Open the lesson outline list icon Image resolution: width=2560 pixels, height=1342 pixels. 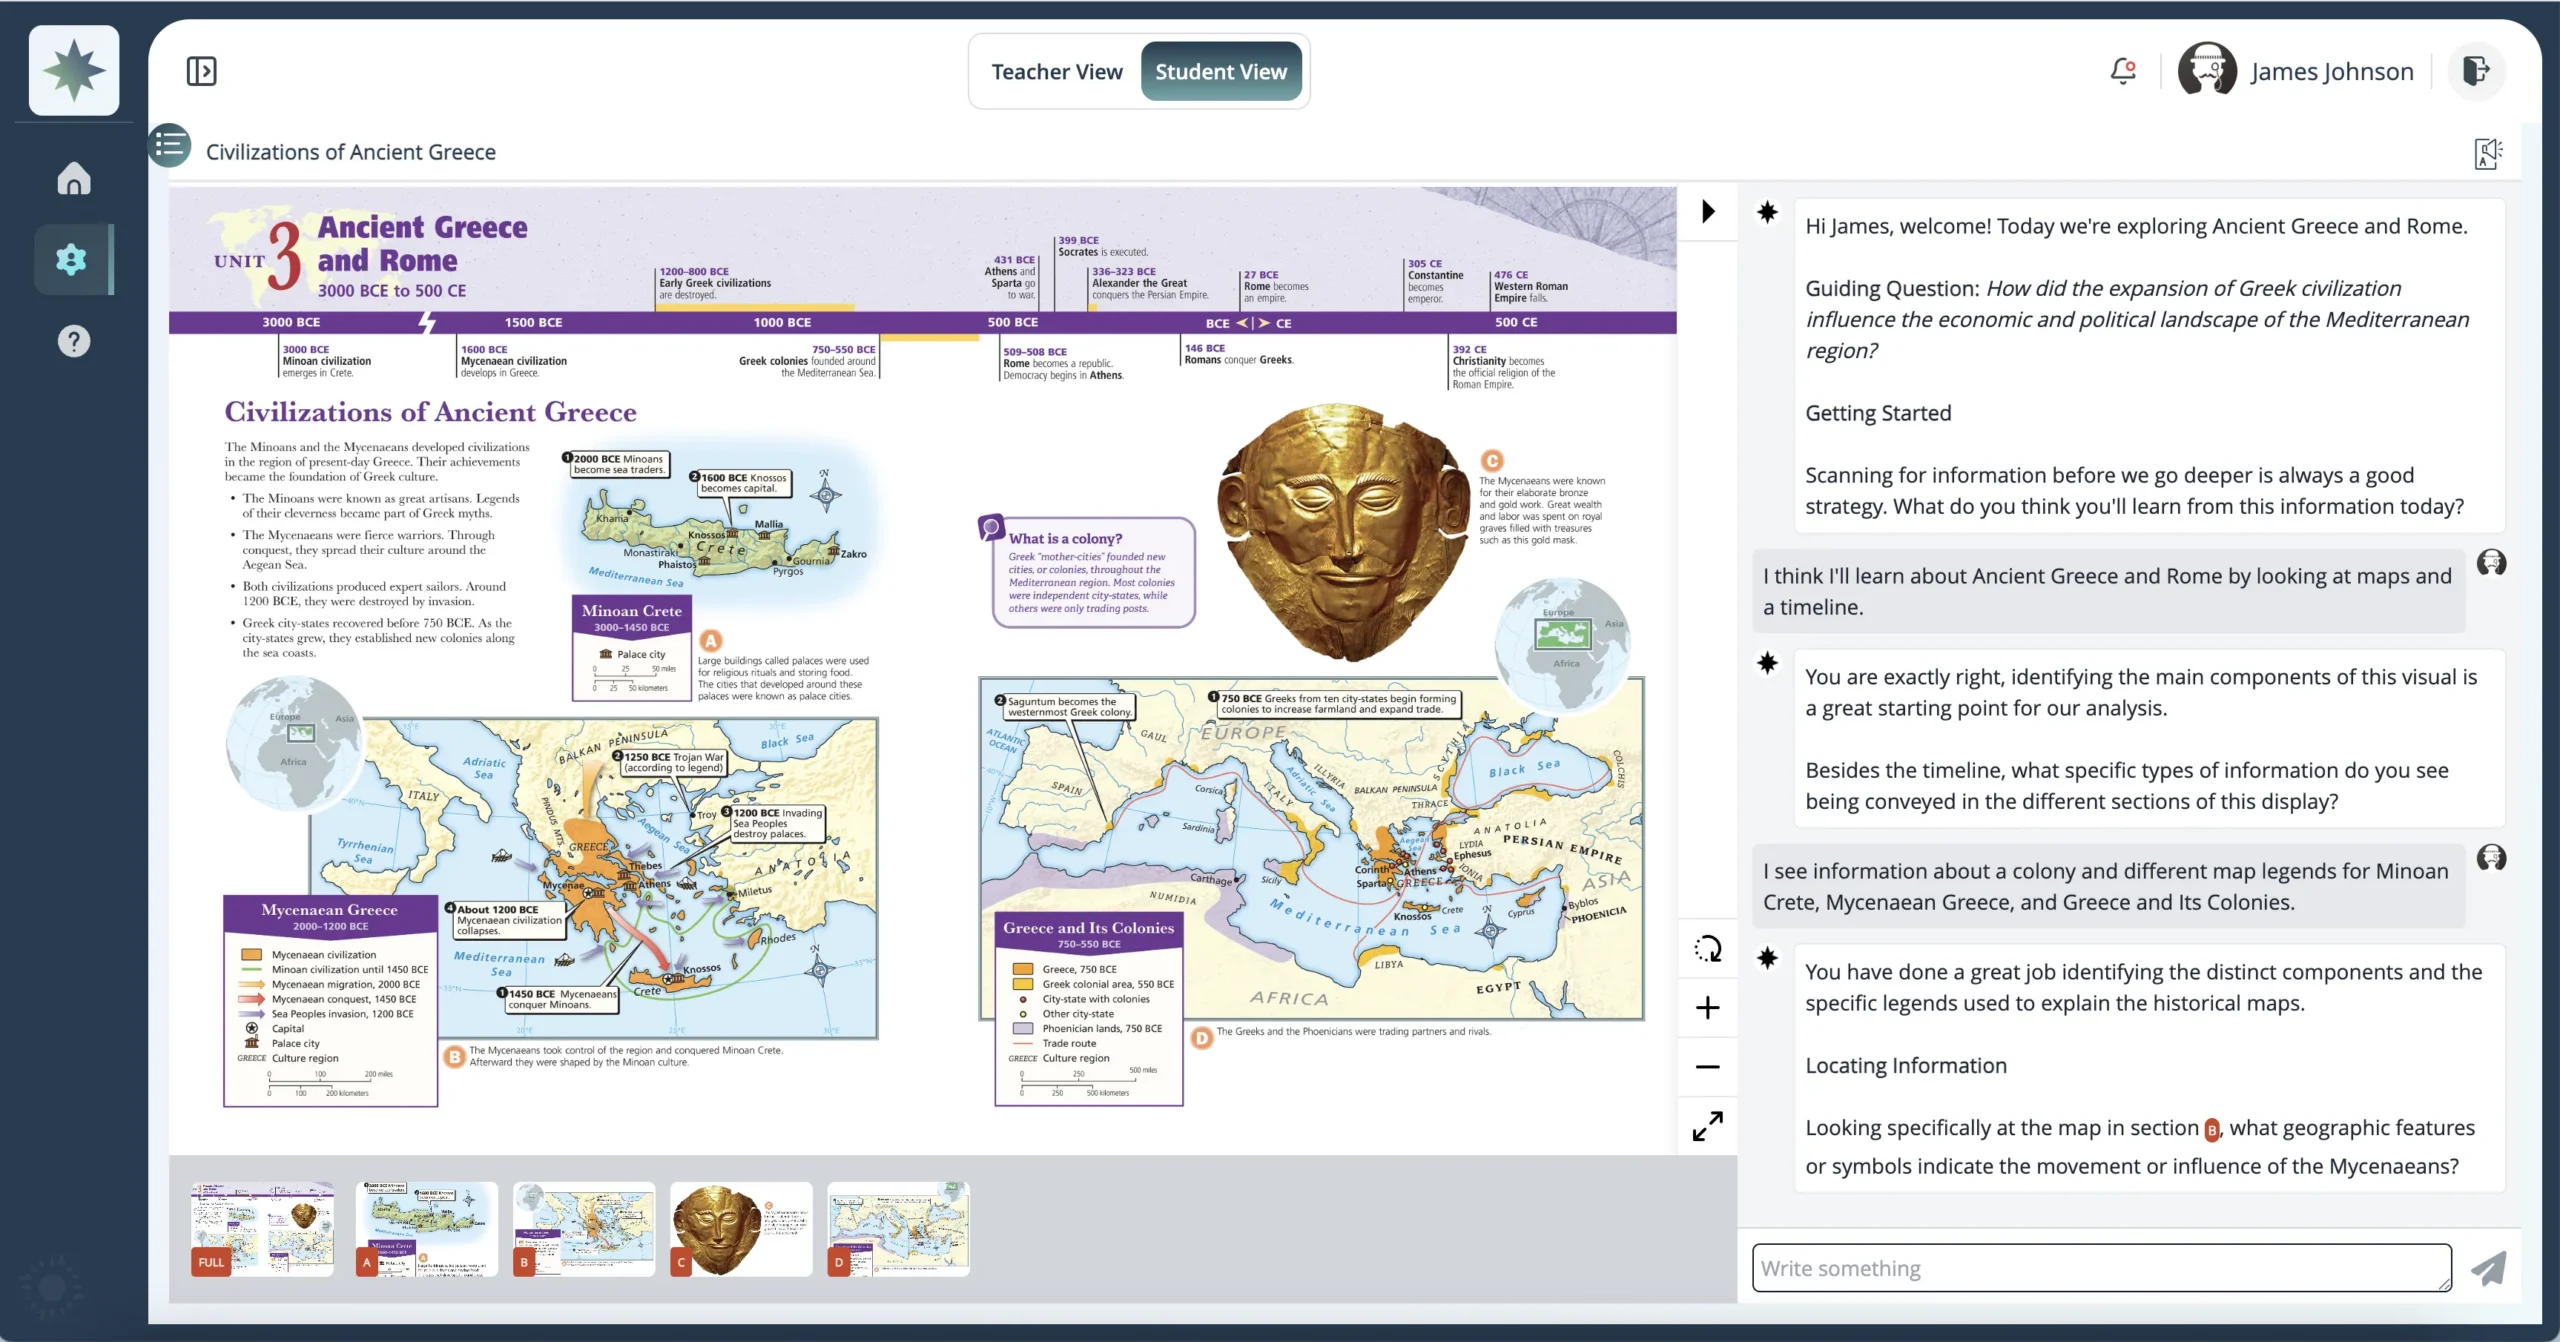click(170, 146)
